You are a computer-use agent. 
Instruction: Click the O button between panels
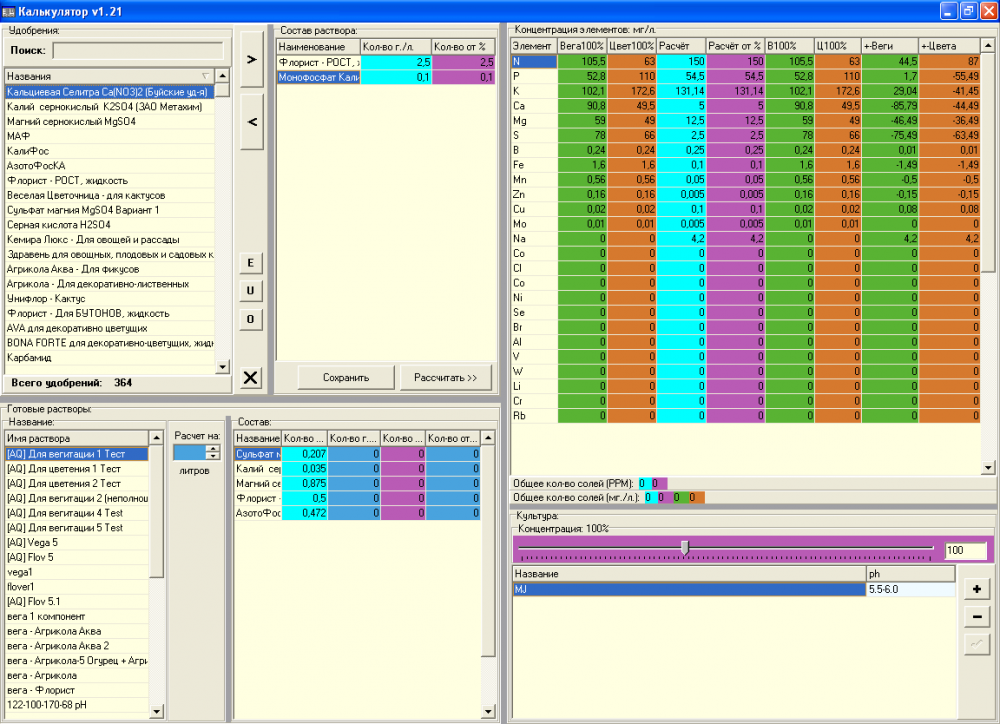(x=251, y=319)
